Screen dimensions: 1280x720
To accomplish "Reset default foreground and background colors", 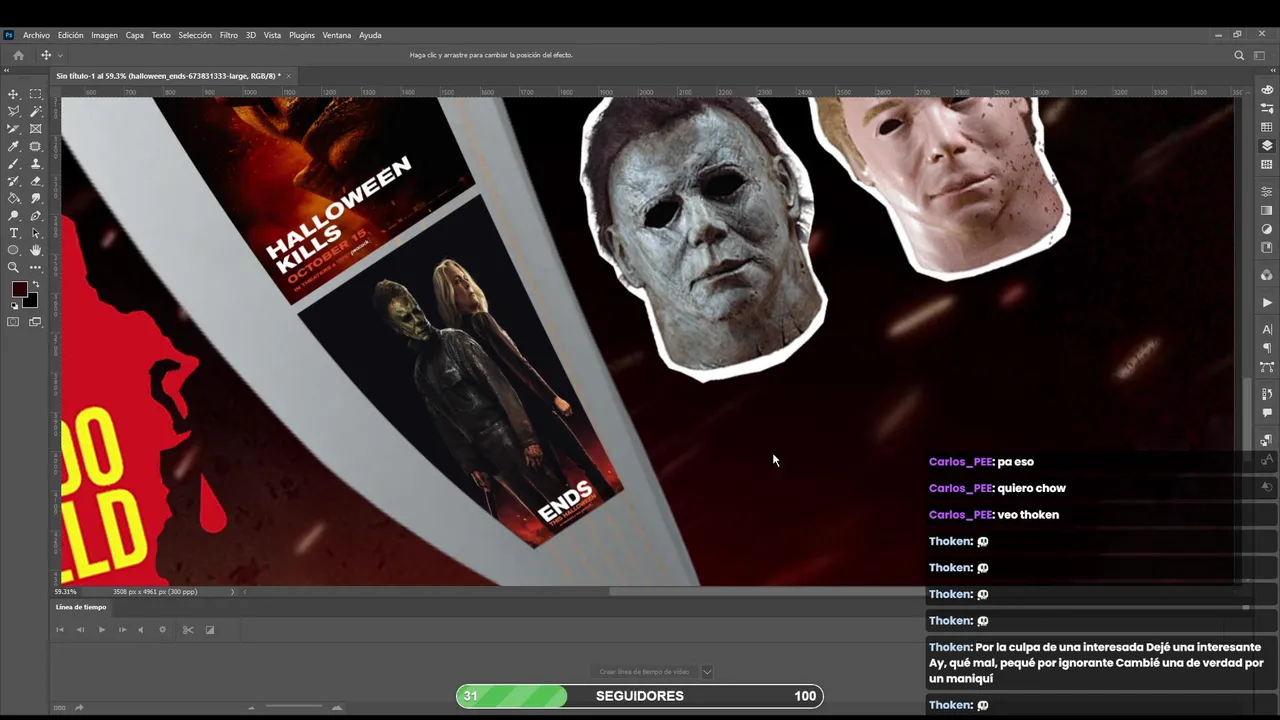I will 14,306.
